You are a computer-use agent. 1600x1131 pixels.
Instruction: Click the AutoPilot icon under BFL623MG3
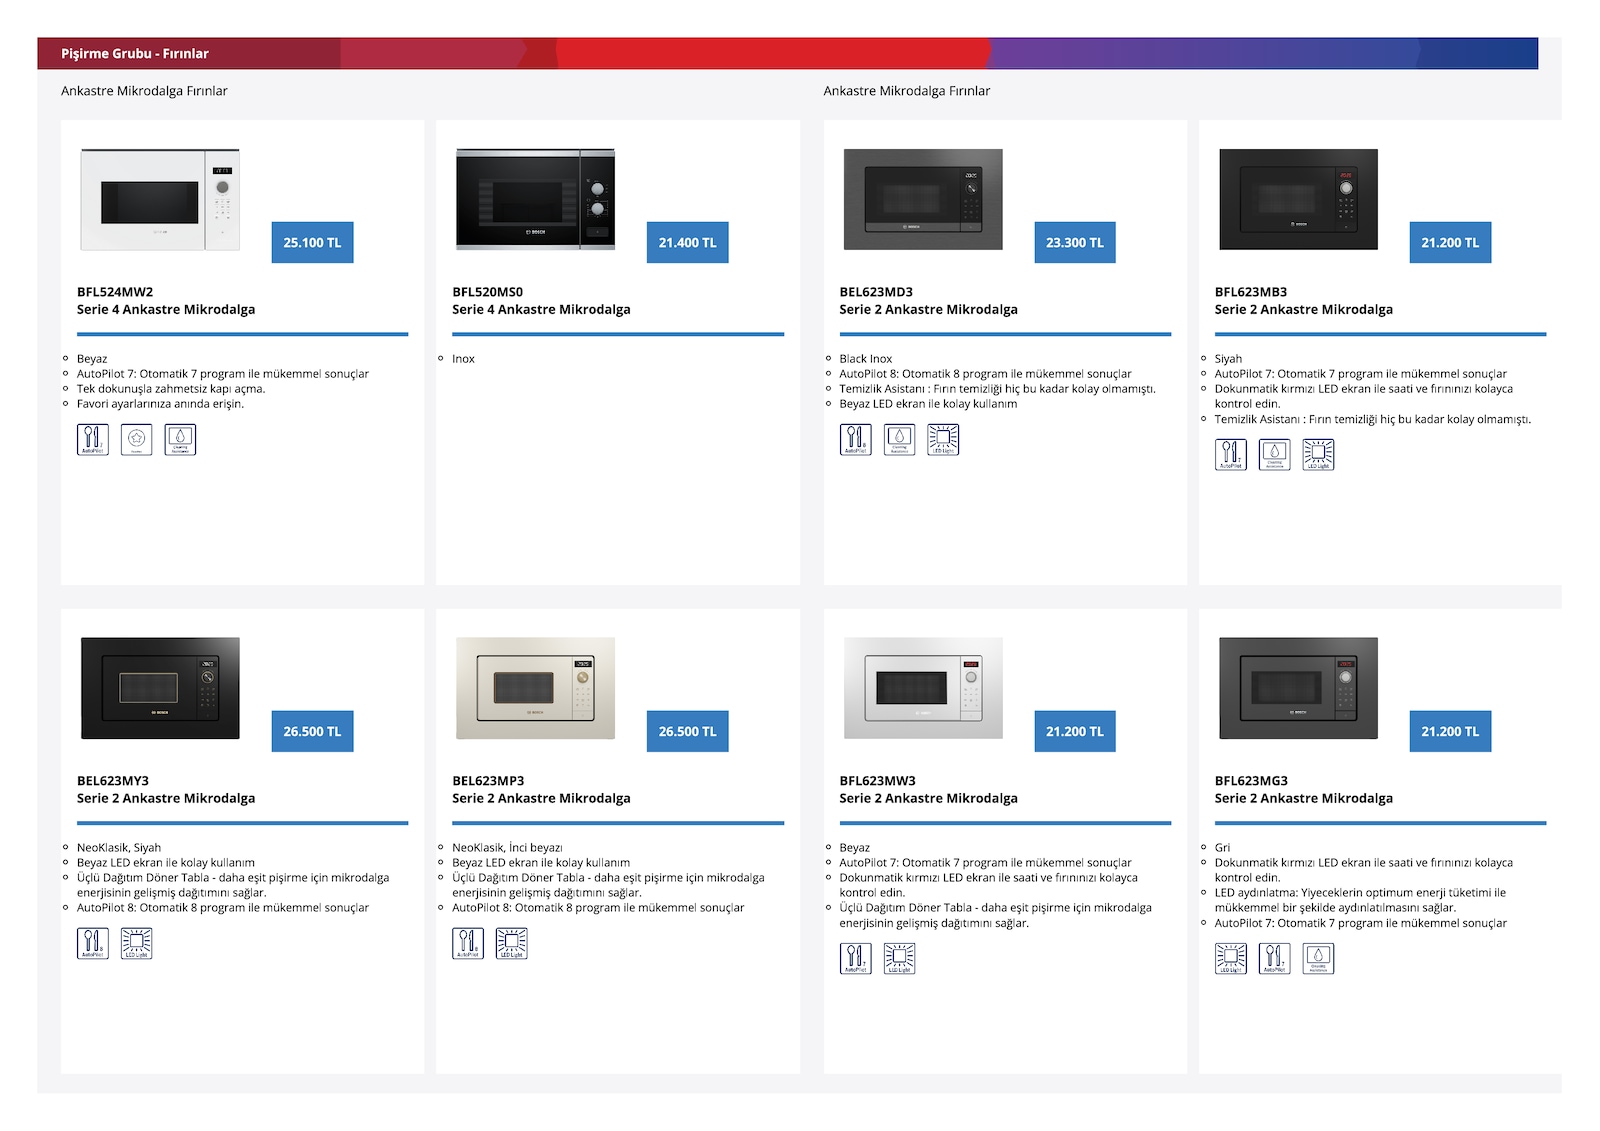click(1275, 959)
